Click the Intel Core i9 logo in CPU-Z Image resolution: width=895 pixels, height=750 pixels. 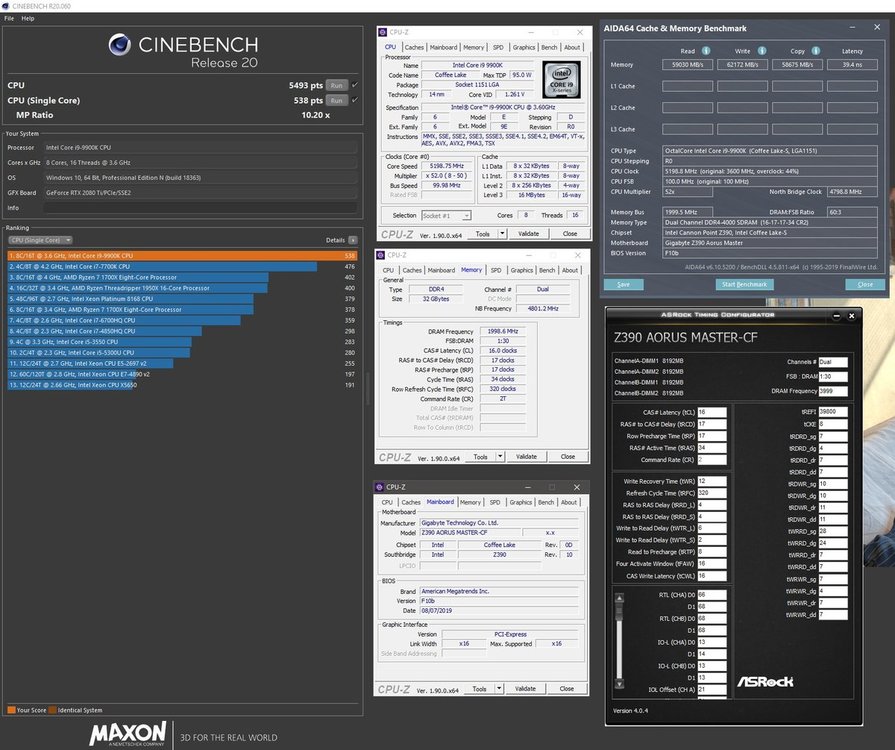coord(561,79)
